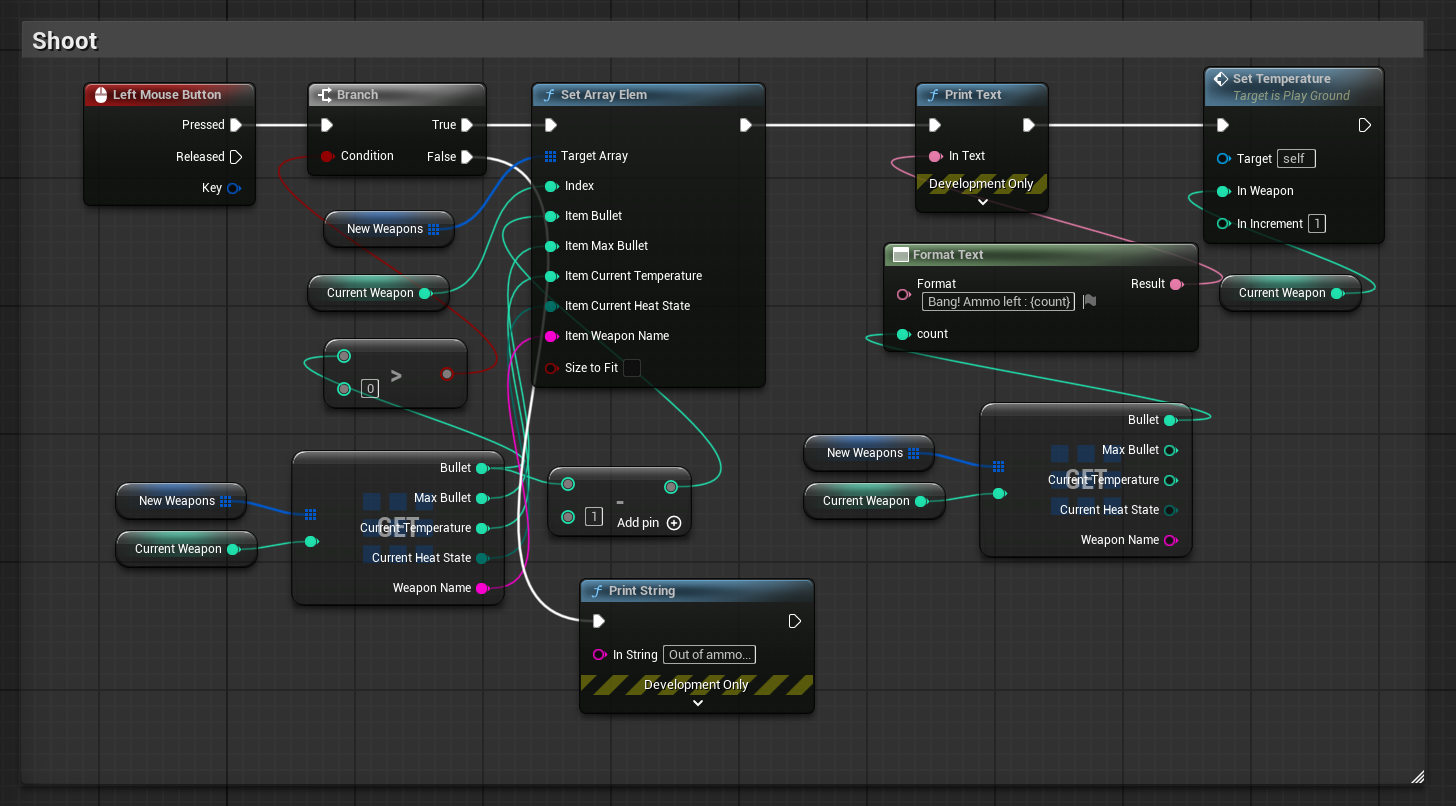Click the Key output pin on Left Mouse Button
This screenshot has width=1456, height=806.
pos(234,188)
